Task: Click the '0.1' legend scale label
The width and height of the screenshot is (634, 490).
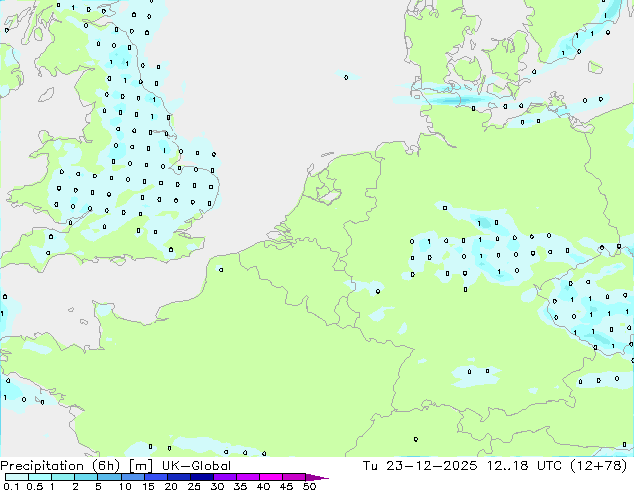Action: (x=11, y=486)
